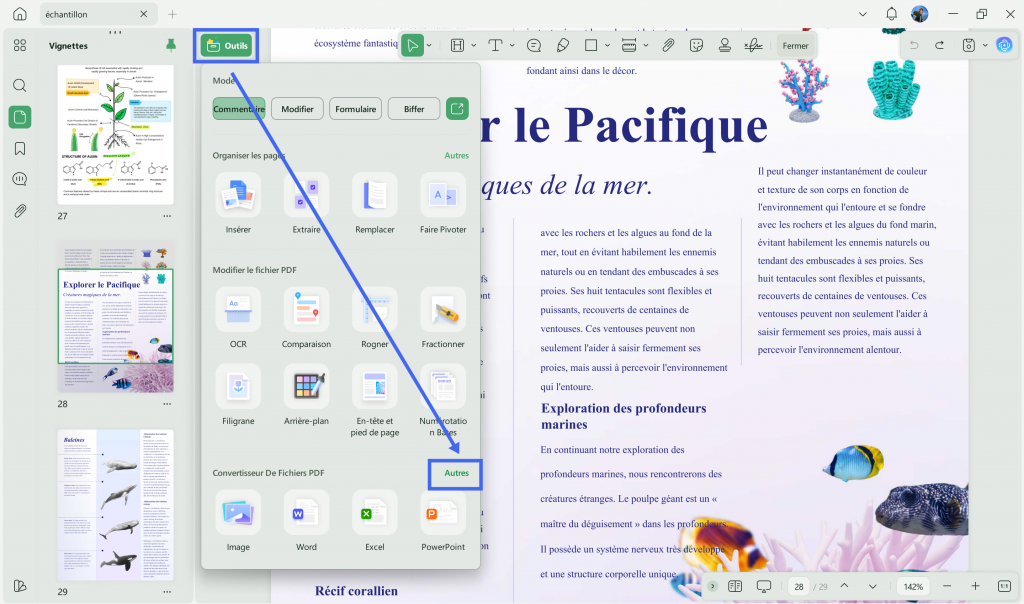Select the pencil drawing tool
The height and width of the screenshot is (604, 1024).
[562, 46]
